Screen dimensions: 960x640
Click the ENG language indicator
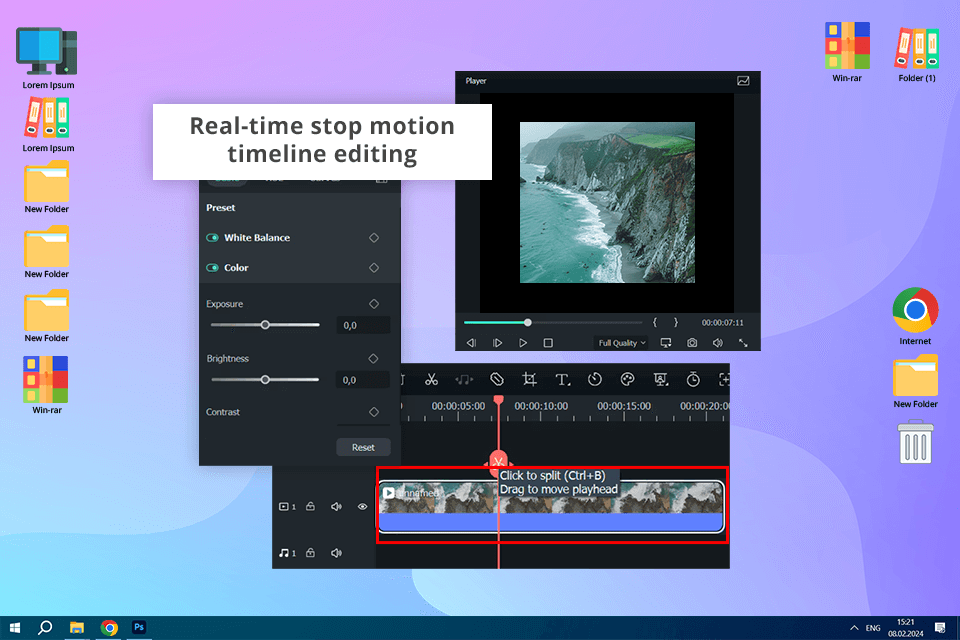point(873,628)
